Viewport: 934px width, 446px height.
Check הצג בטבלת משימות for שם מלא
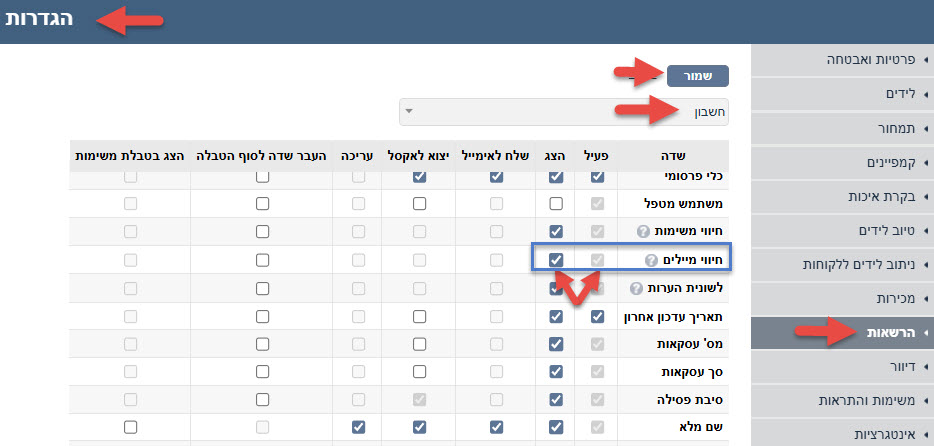point(130,427)
